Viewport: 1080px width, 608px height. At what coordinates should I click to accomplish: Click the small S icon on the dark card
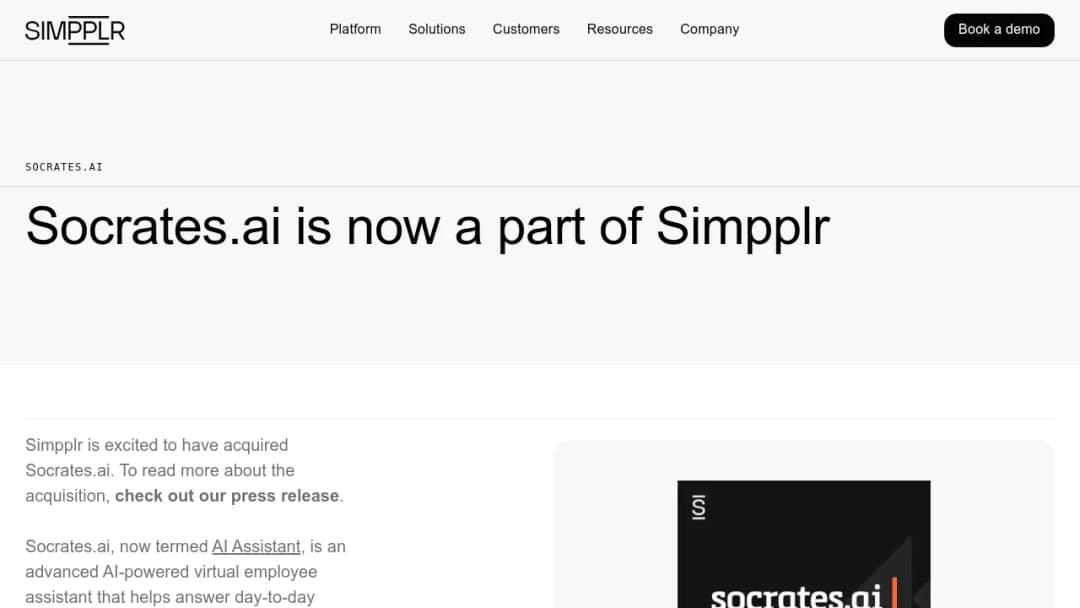[698, 507]
